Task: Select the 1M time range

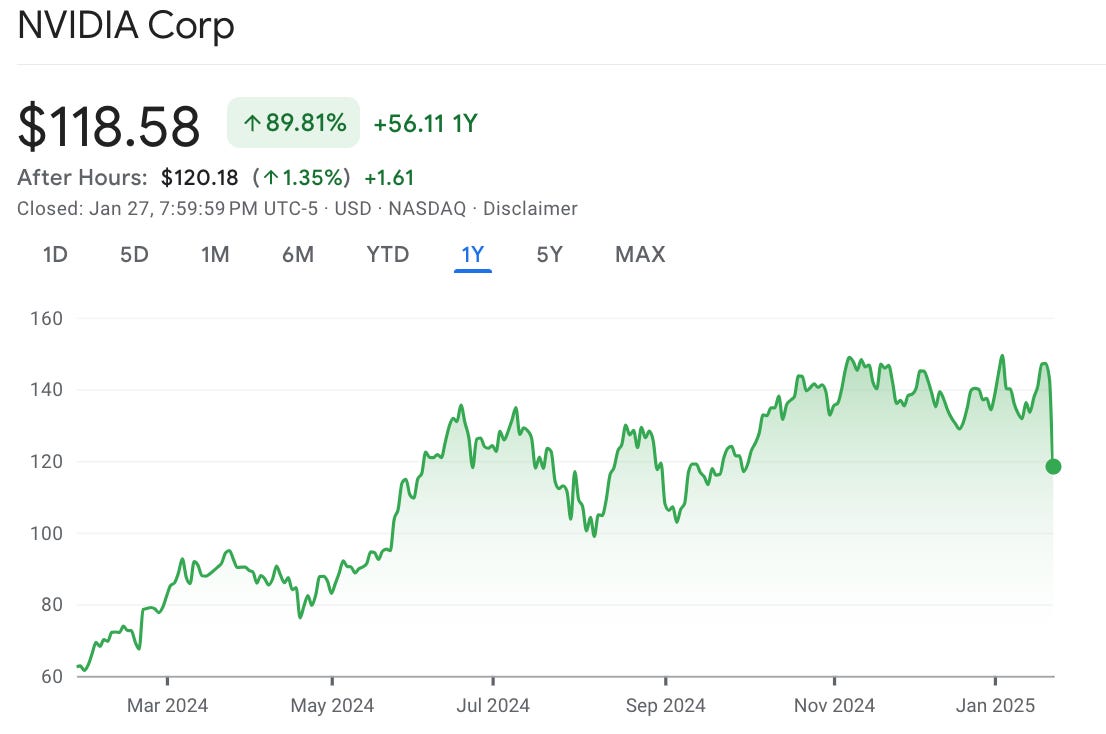Action: pos(215,255)
